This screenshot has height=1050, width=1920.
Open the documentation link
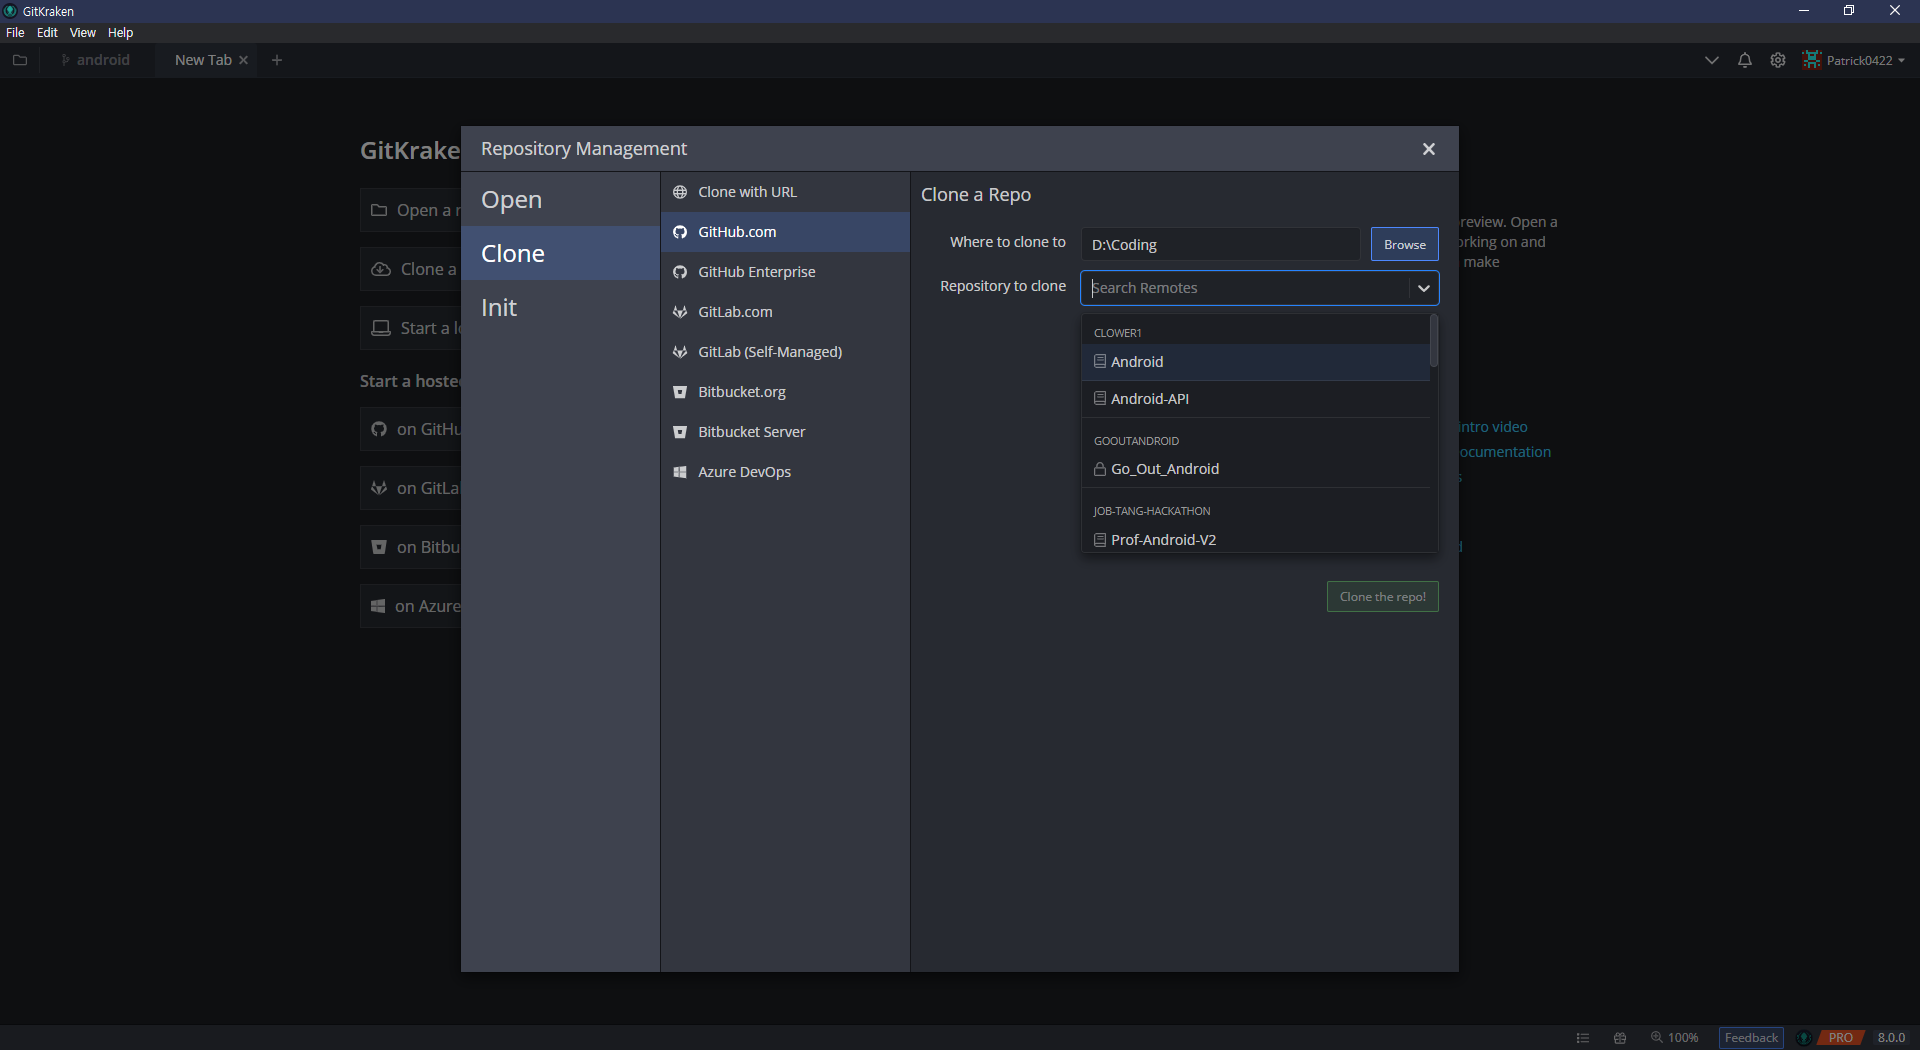[x=1505, y=452]
